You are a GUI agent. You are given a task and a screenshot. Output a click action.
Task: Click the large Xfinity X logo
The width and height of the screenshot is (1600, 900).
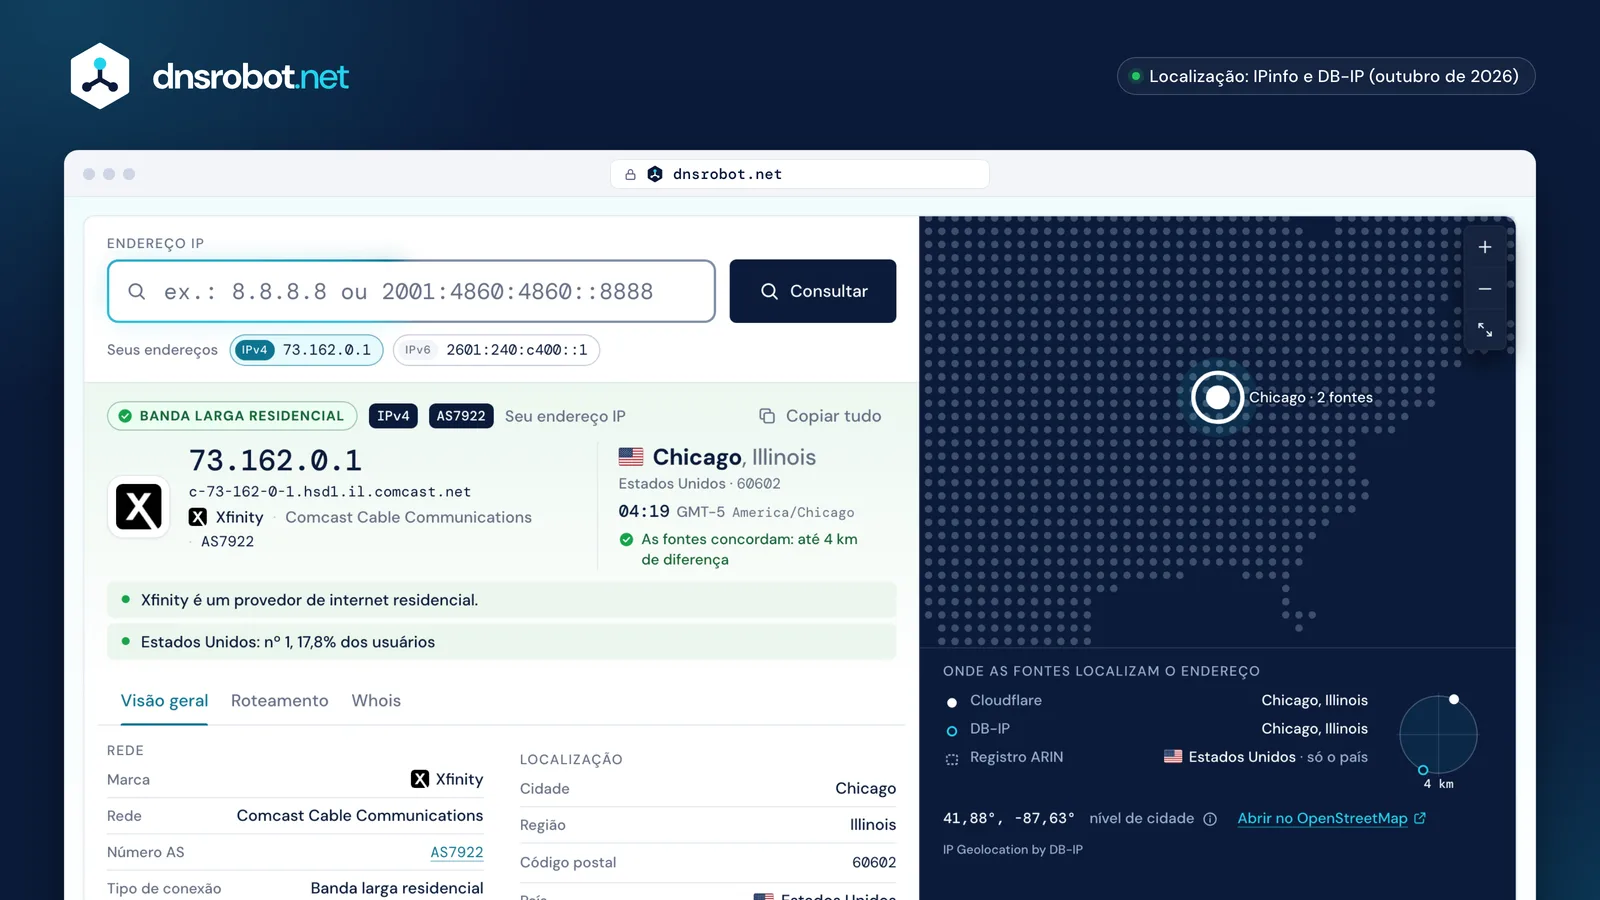coord(139,507)
